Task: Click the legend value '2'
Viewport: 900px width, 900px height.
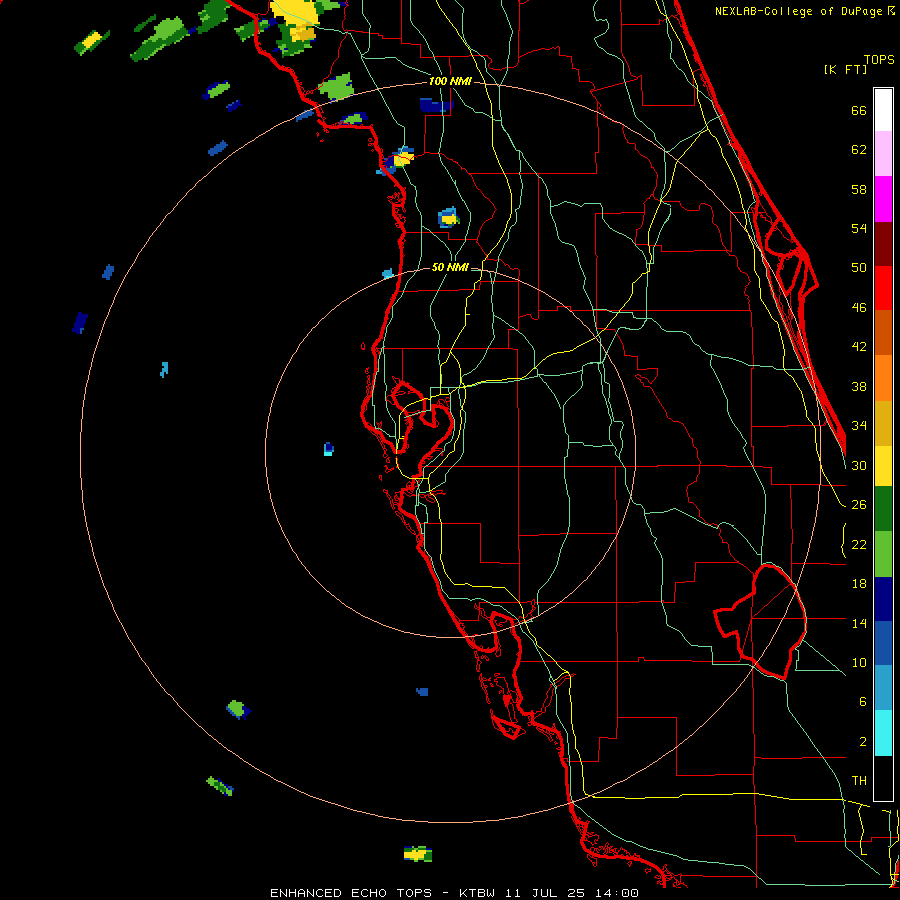Action: tap(863, 741)
